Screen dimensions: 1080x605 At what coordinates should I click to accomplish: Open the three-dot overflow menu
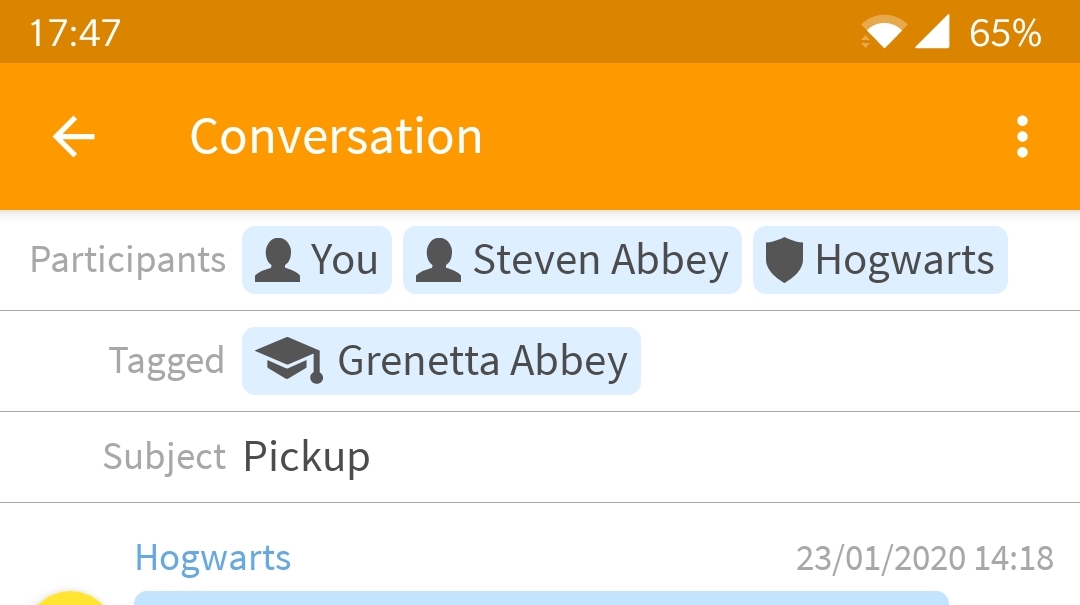click(1022, 137)
